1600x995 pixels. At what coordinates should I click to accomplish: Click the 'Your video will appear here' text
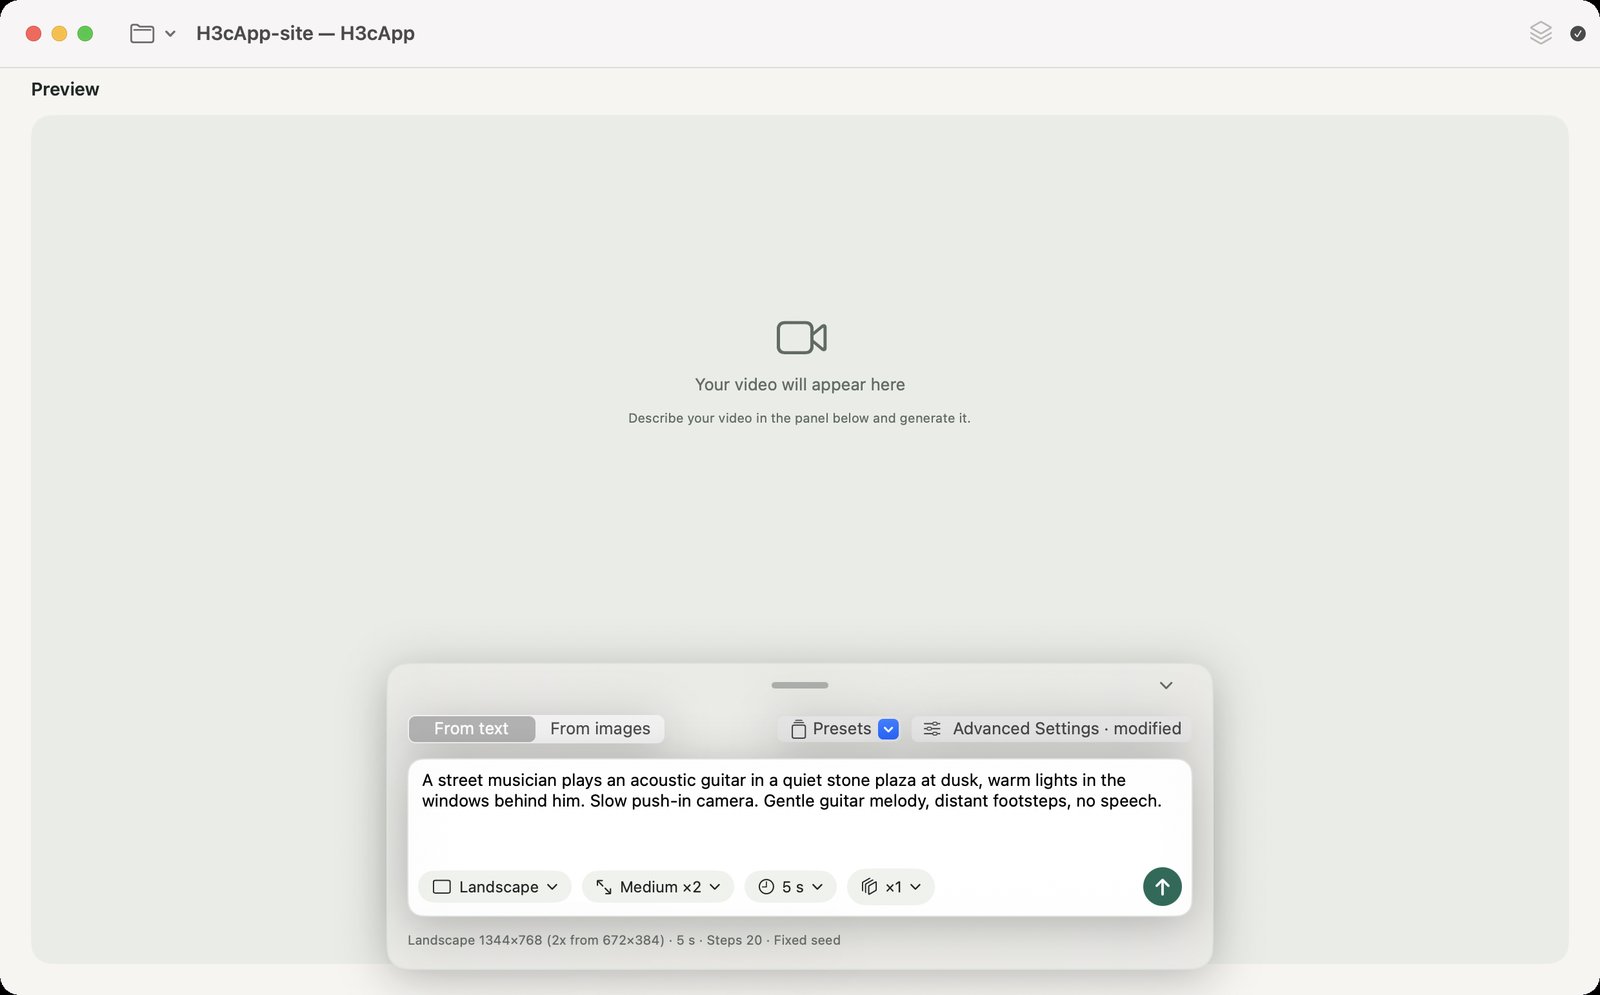[x=800, y=385]
